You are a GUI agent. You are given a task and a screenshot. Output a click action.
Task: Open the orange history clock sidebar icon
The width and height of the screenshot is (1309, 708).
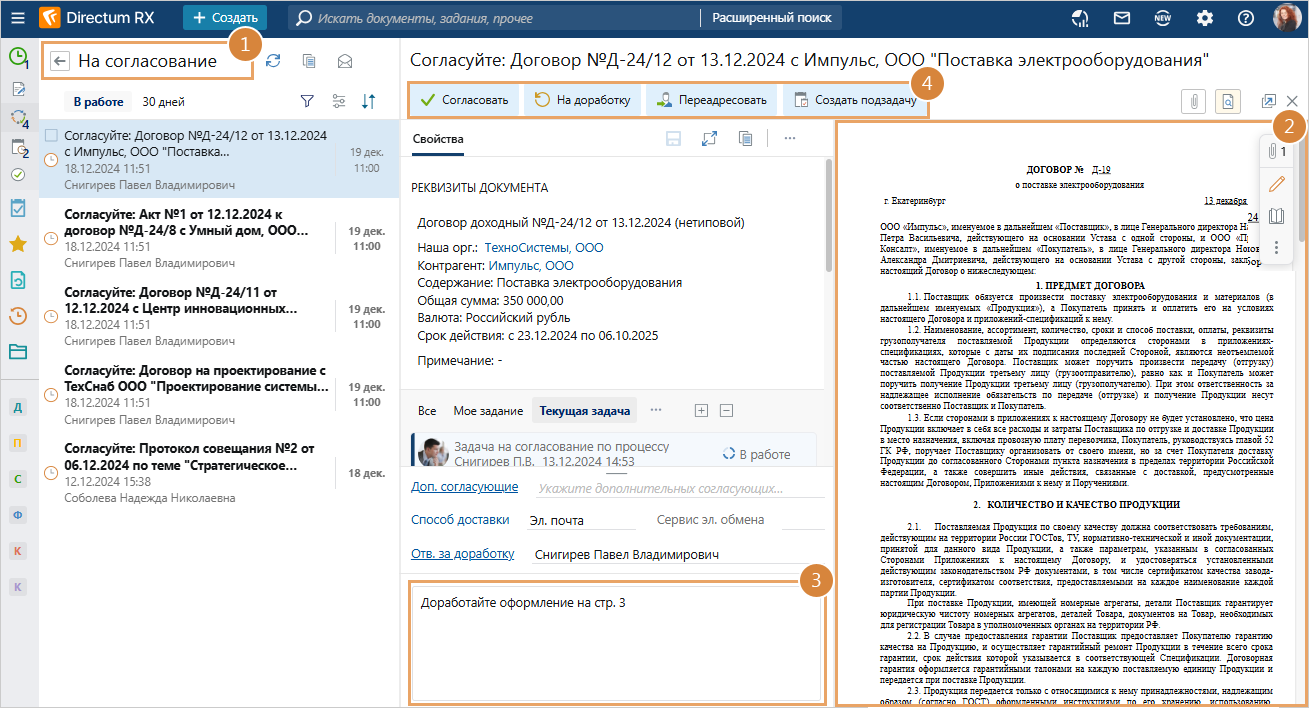point(18,316)
